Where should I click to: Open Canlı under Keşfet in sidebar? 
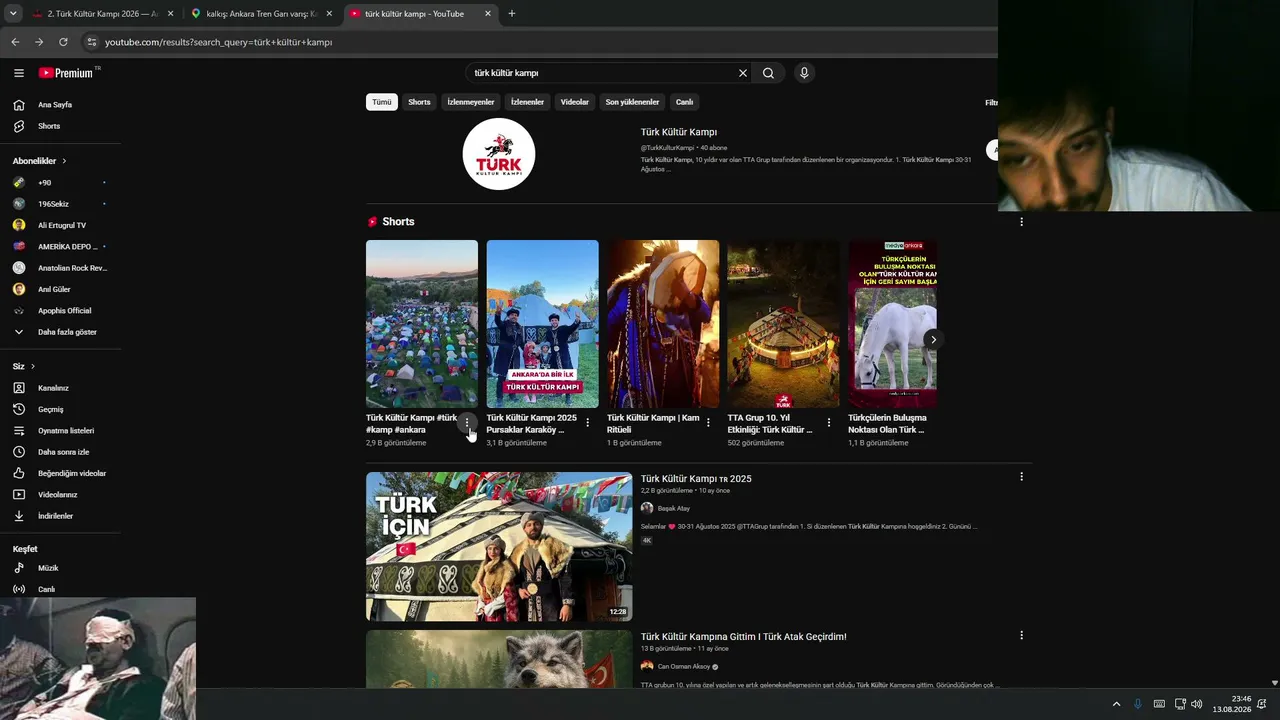tap(46, 589)
